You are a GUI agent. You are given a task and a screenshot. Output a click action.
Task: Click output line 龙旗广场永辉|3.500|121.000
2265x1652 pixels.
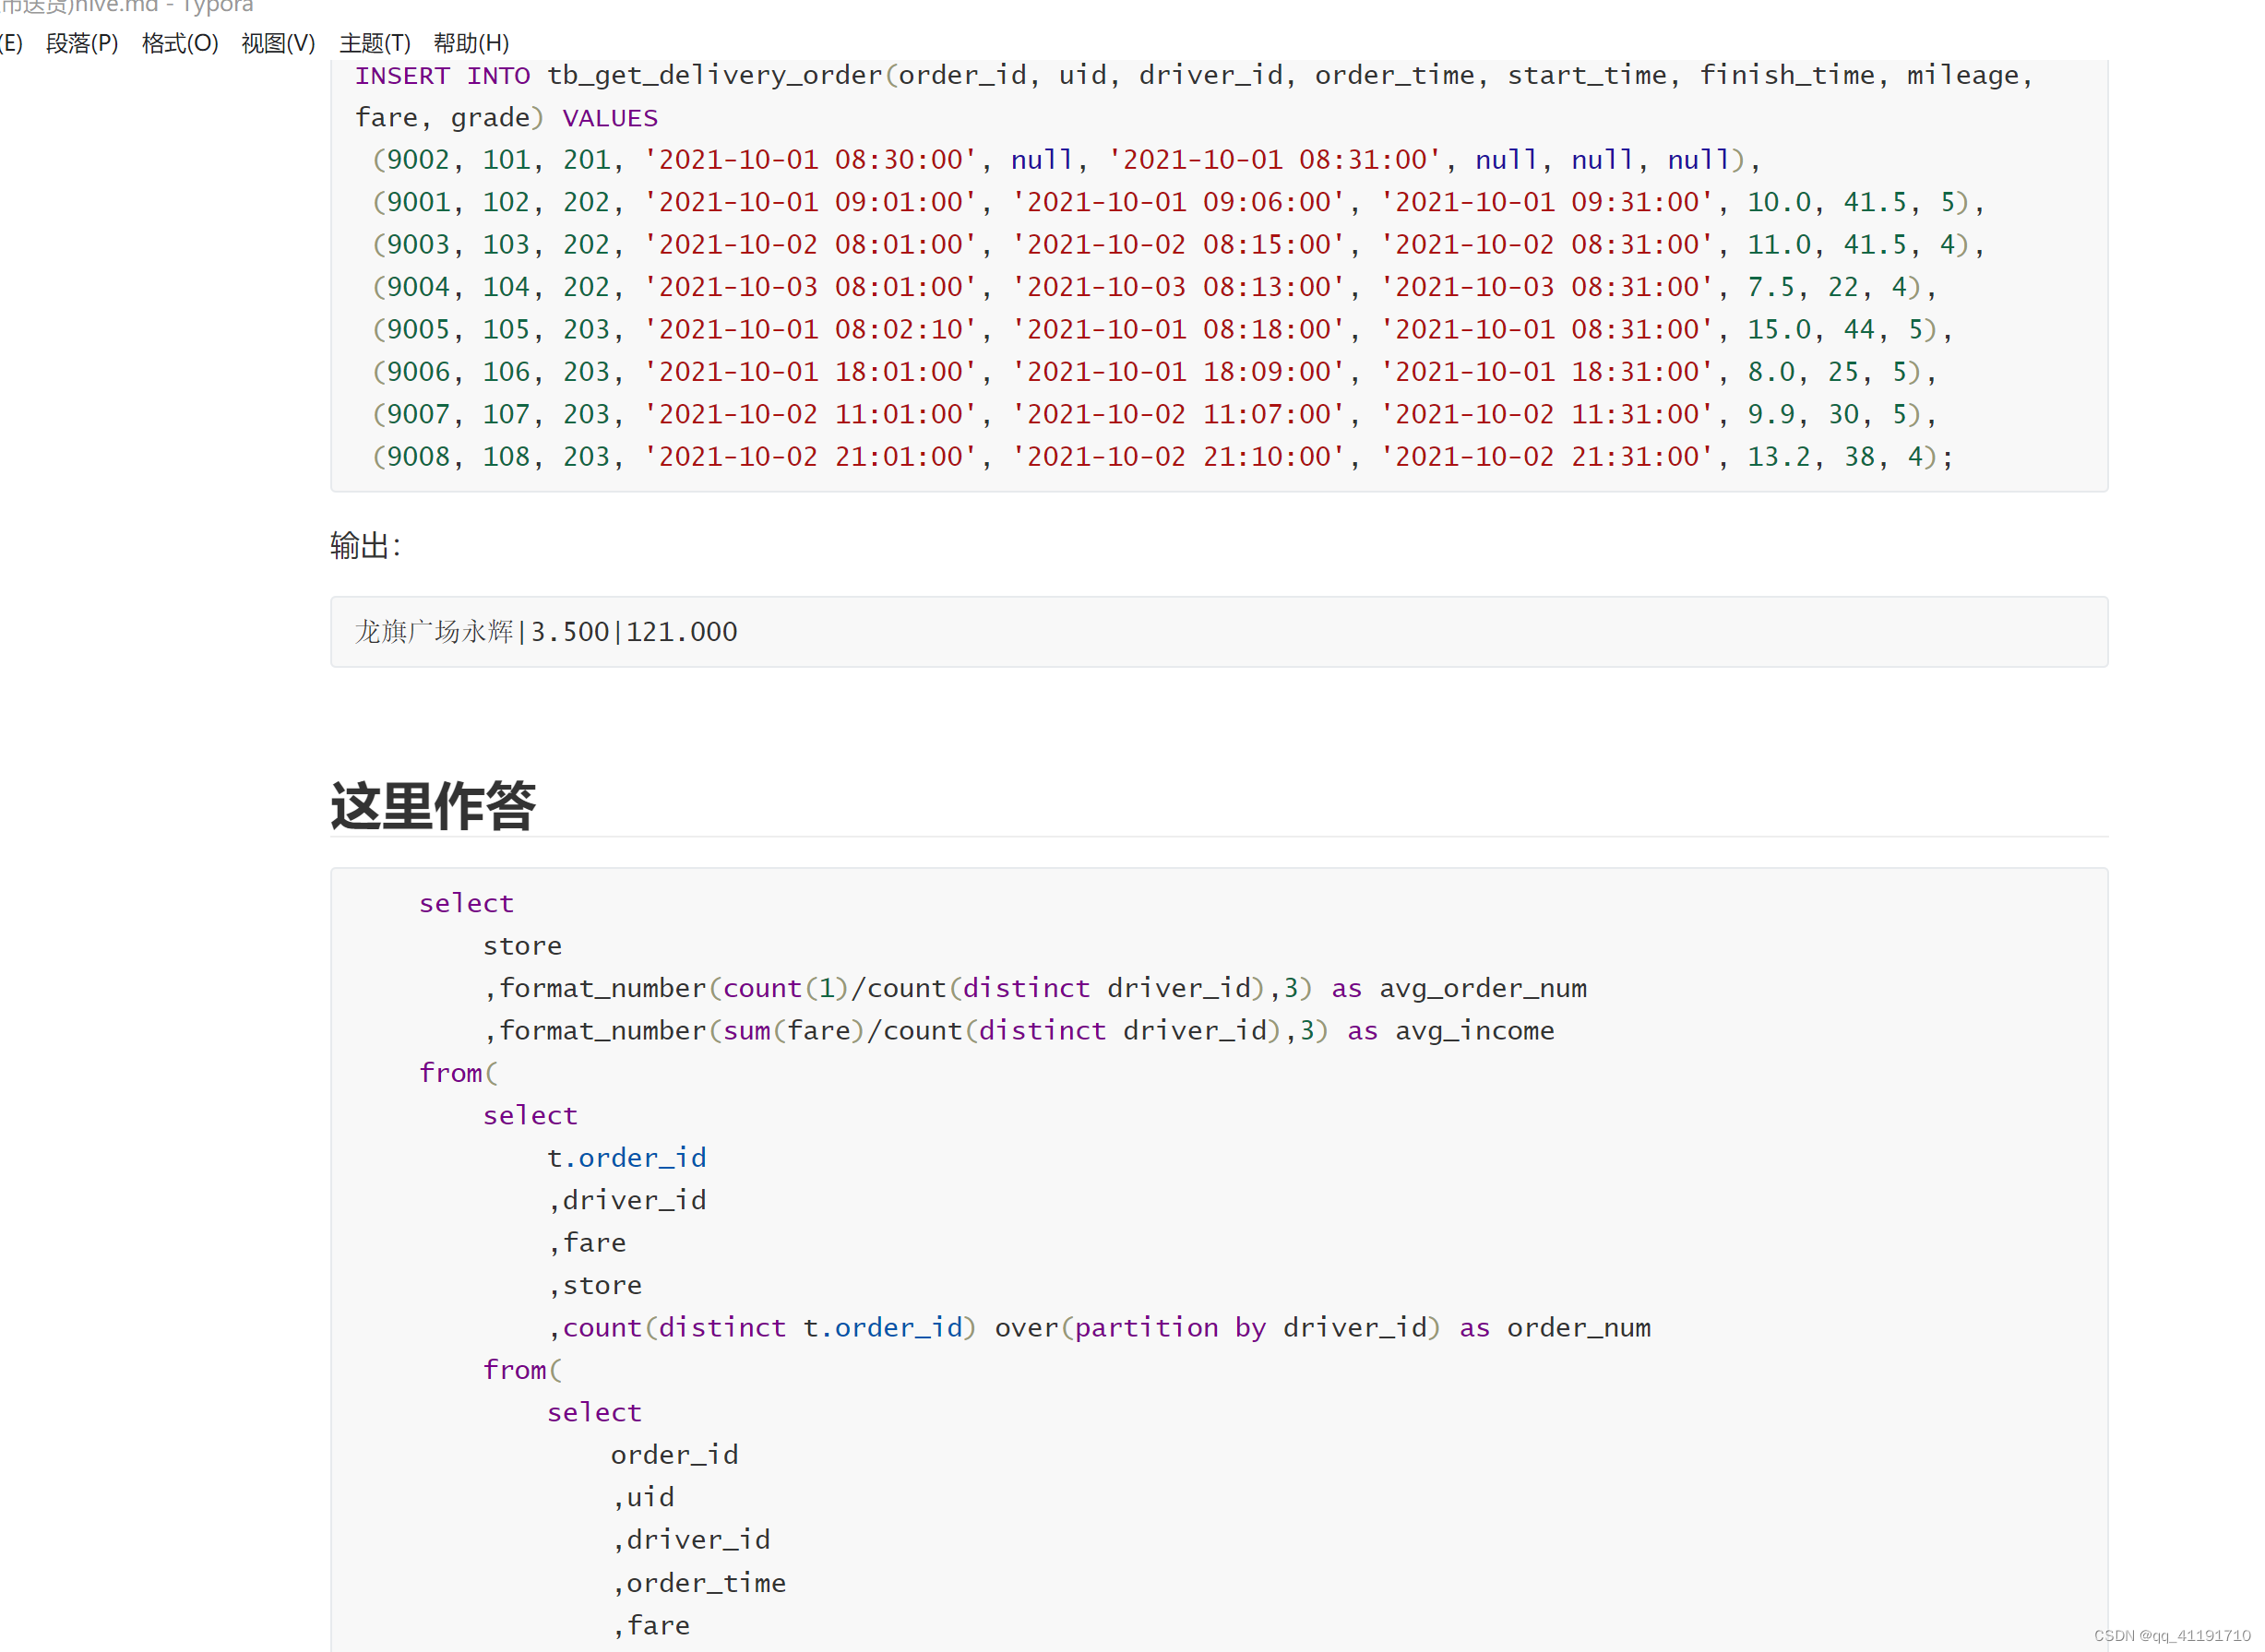coord(546,632)
